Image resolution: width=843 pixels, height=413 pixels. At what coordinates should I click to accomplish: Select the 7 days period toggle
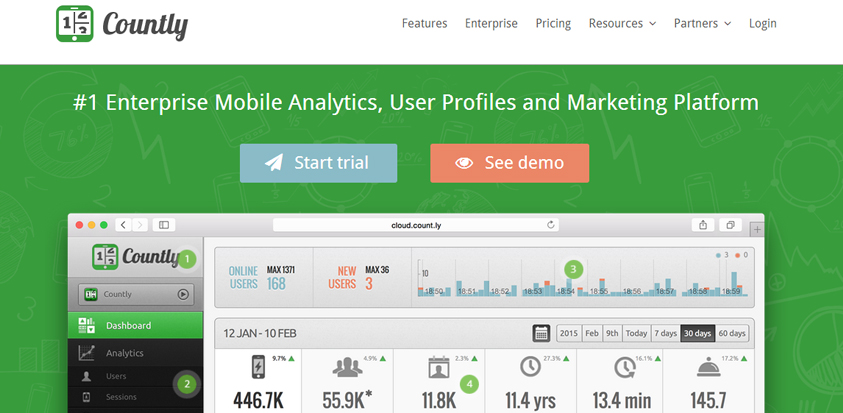coord(664,333)
